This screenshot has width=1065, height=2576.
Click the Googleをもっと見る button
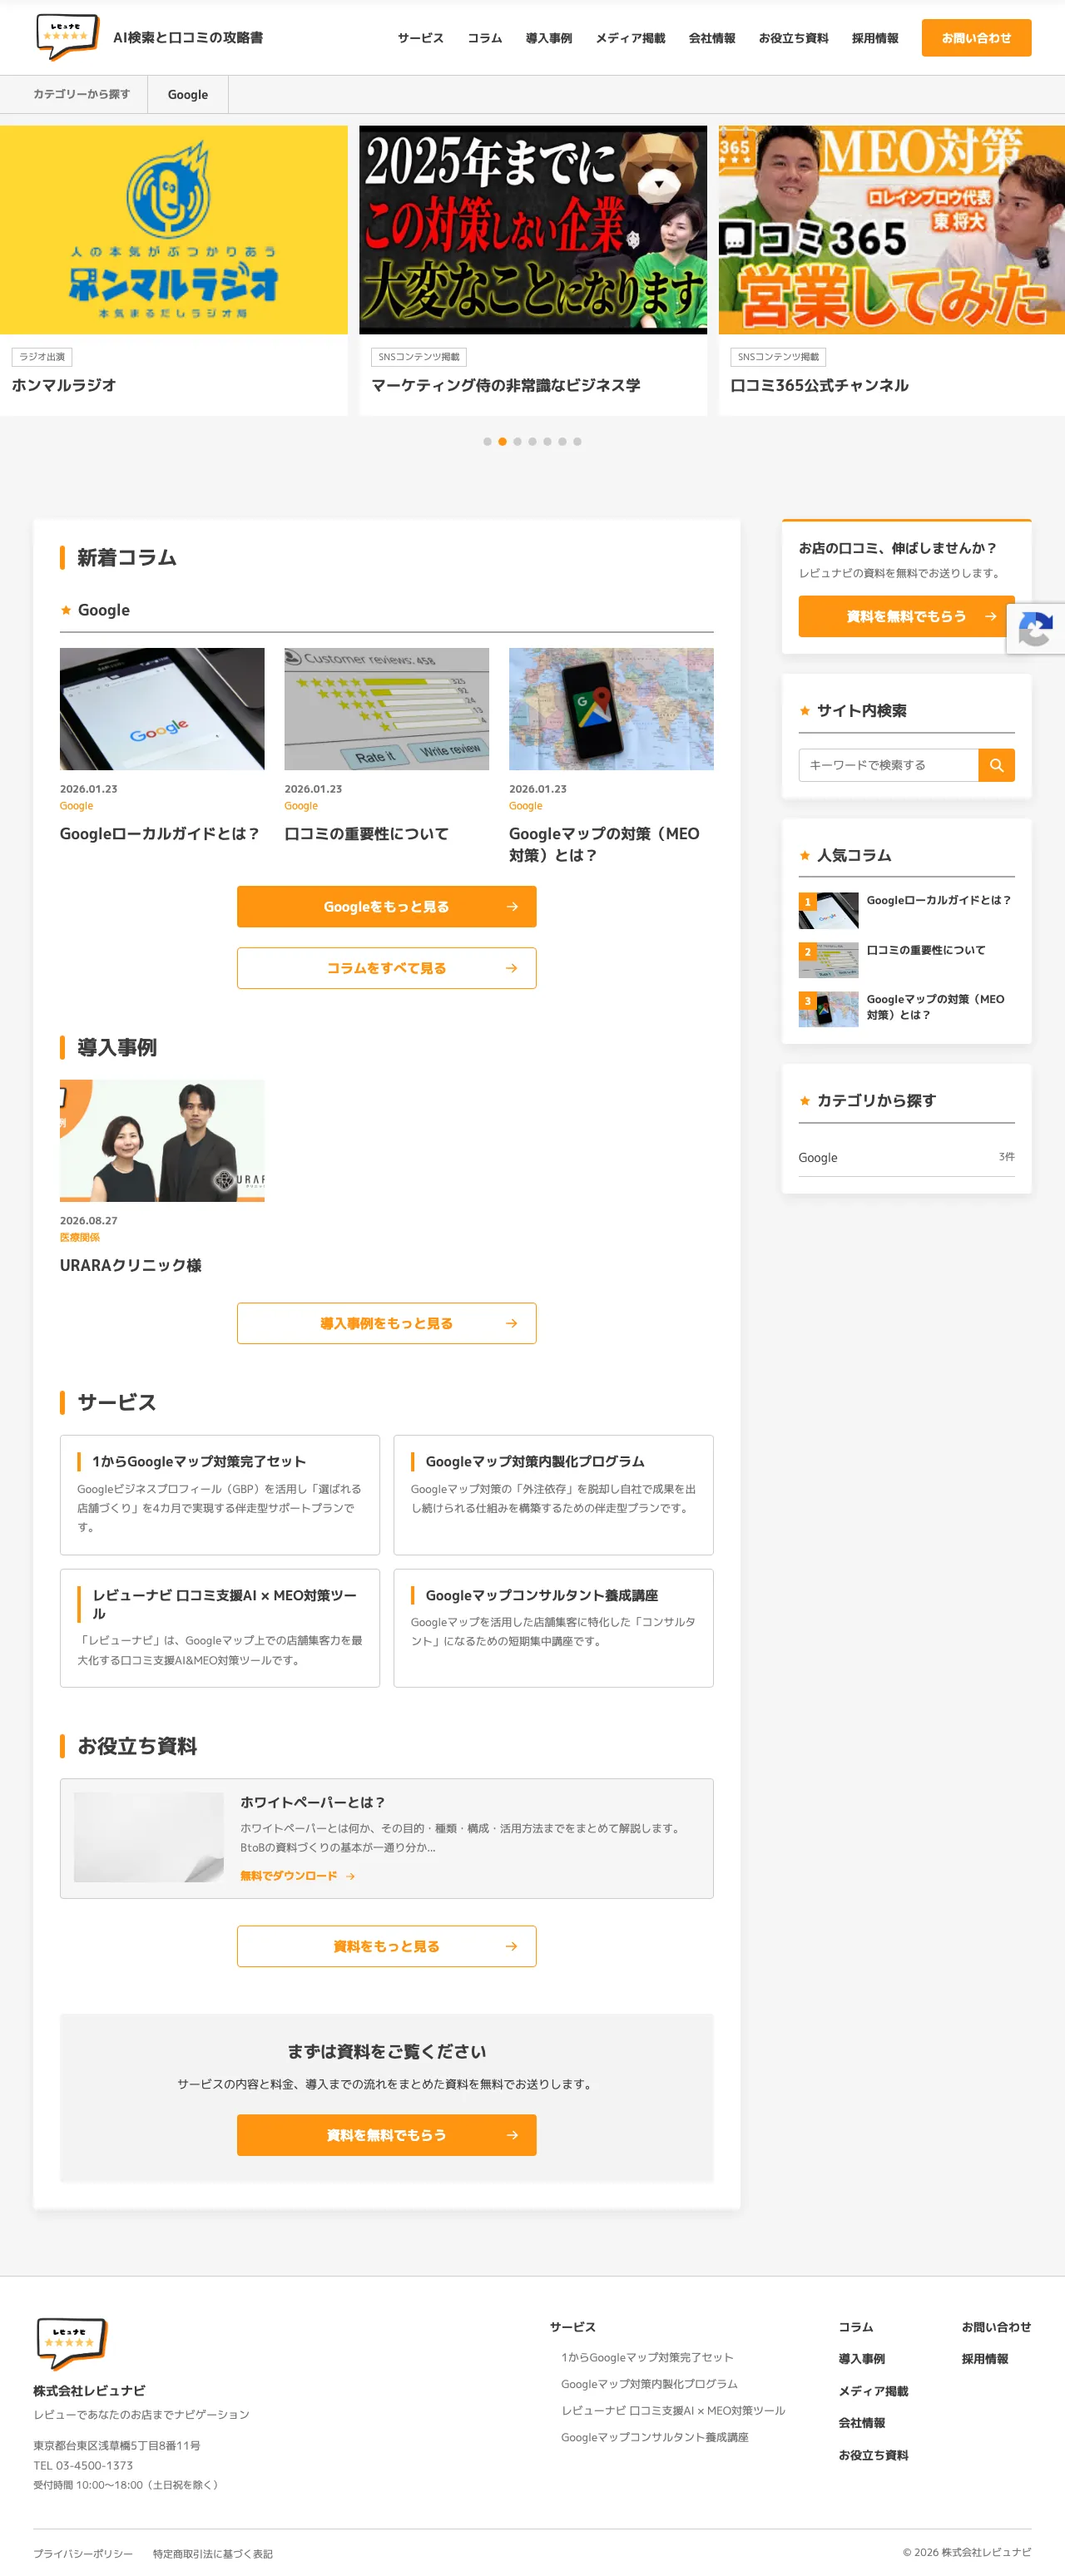coord(386,907)
